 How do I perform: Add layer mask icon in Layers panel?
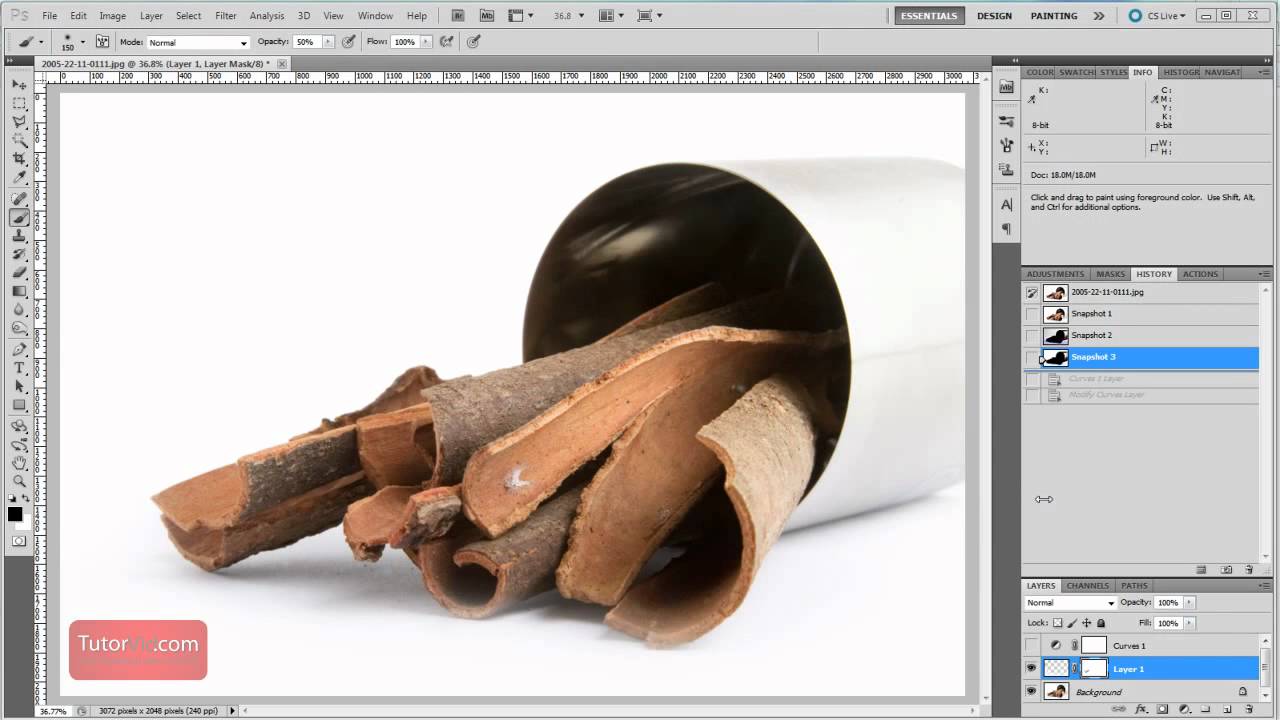click(1162, 709)
